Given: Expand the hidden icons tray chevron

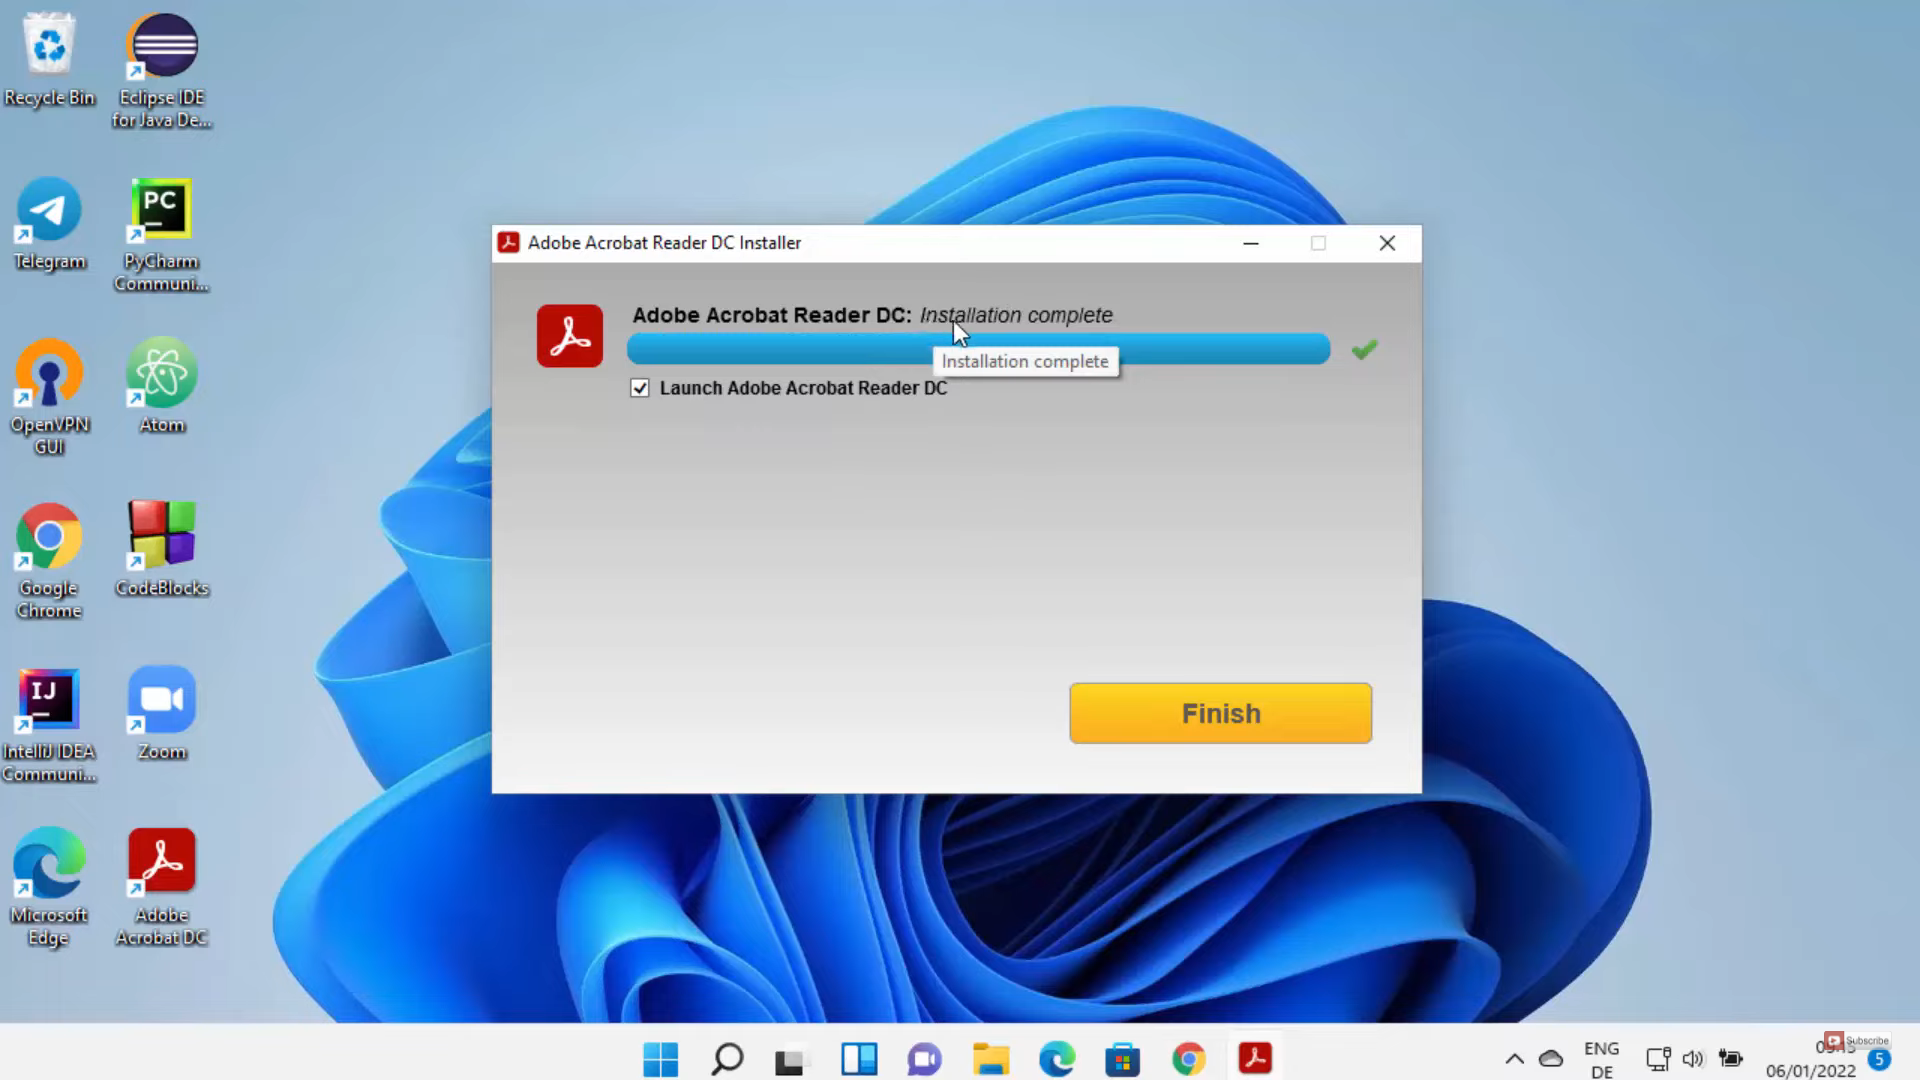Looking at the screenshot, I should (x=1515, y=1058).
